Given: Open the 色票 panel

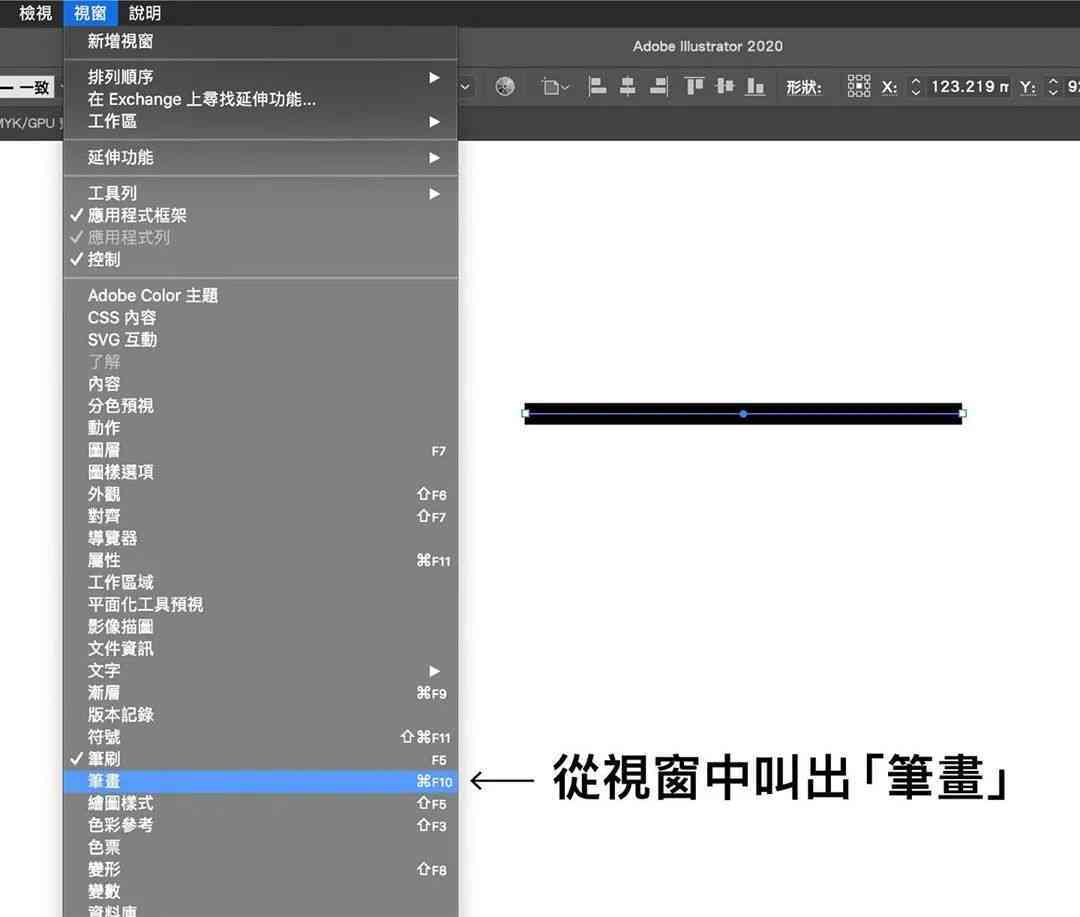Looking at the screenshot, I should (260, 847).
